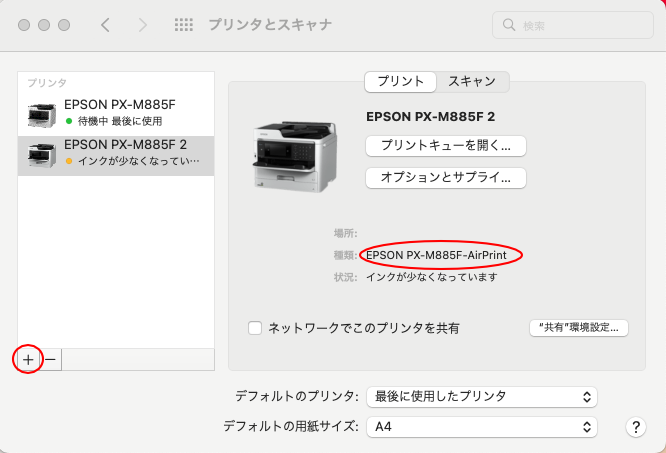The height and width of the screenshot is (453, 666).
Task: Click the 検索 search field
Action: 573,25
